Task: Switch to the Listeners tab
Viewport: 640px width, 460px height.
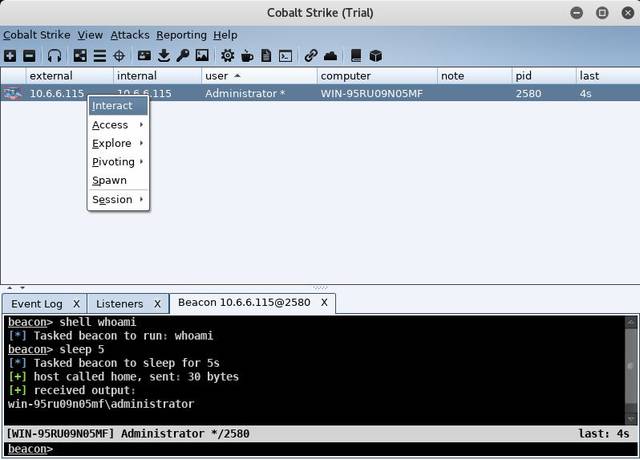Action: click(120, 304)
